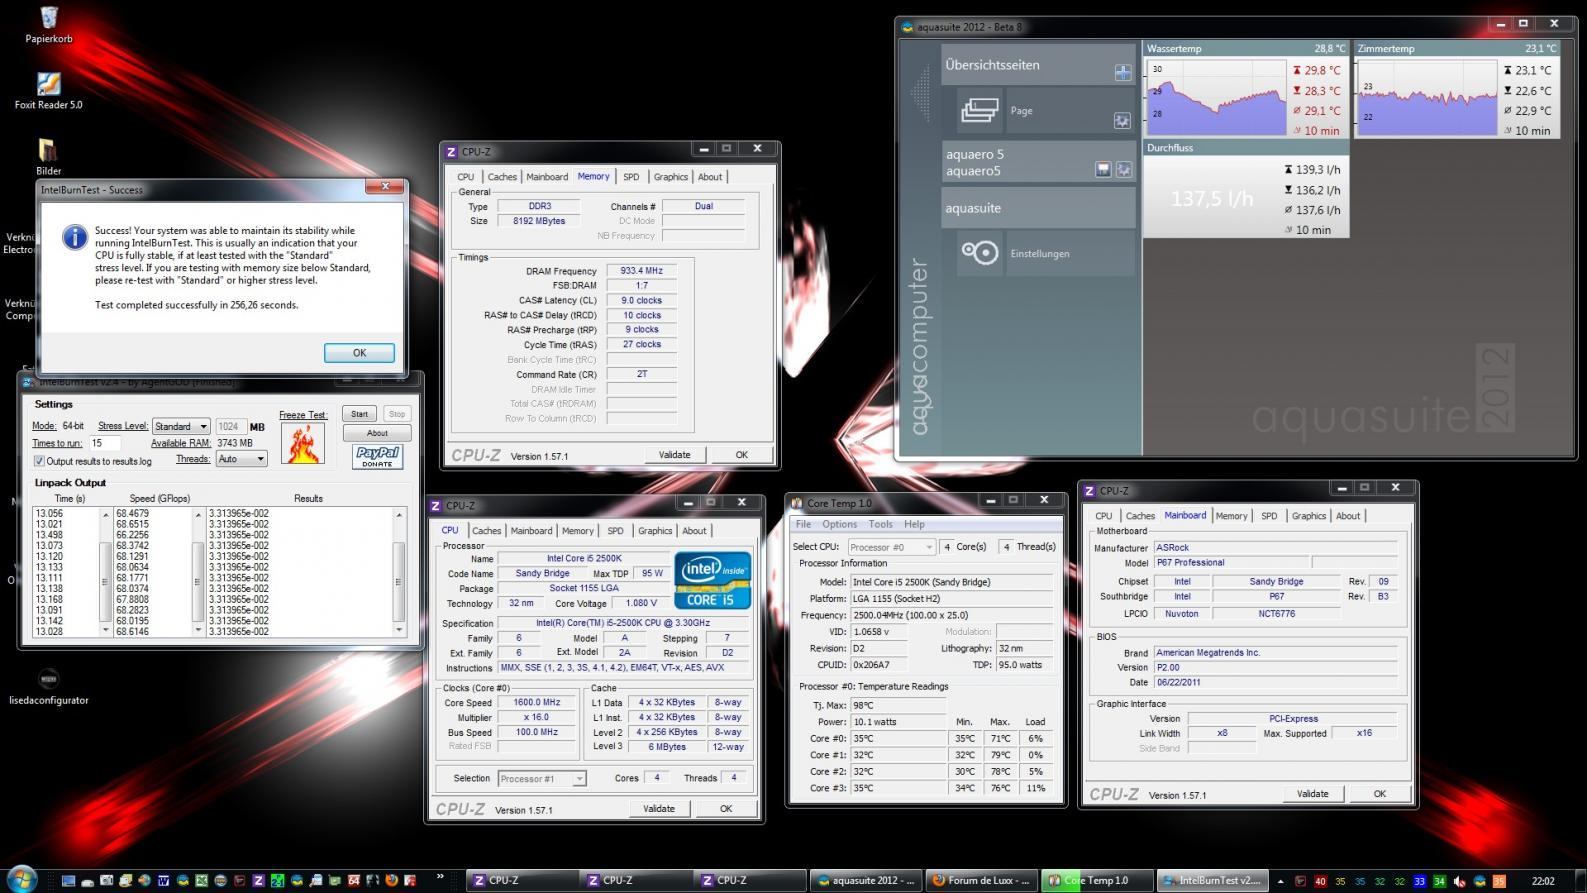The height and width of the screenshot is (893, 1587).
Task: Open Core Temp File menu
Action: point(803,524)
